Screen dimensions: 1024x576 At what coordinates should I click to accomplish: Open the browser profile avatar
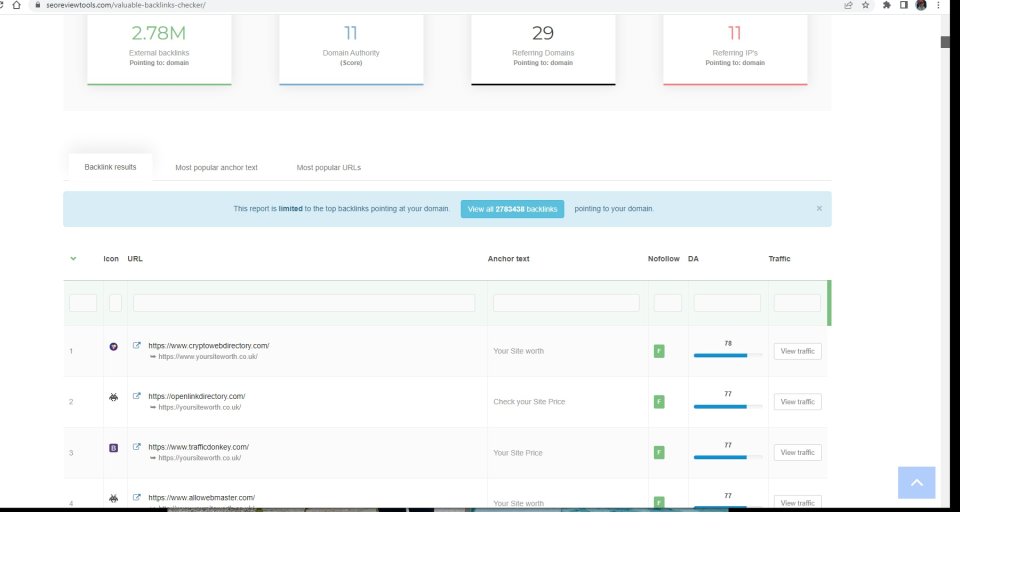pyautogui.click(x=921, y=5)
